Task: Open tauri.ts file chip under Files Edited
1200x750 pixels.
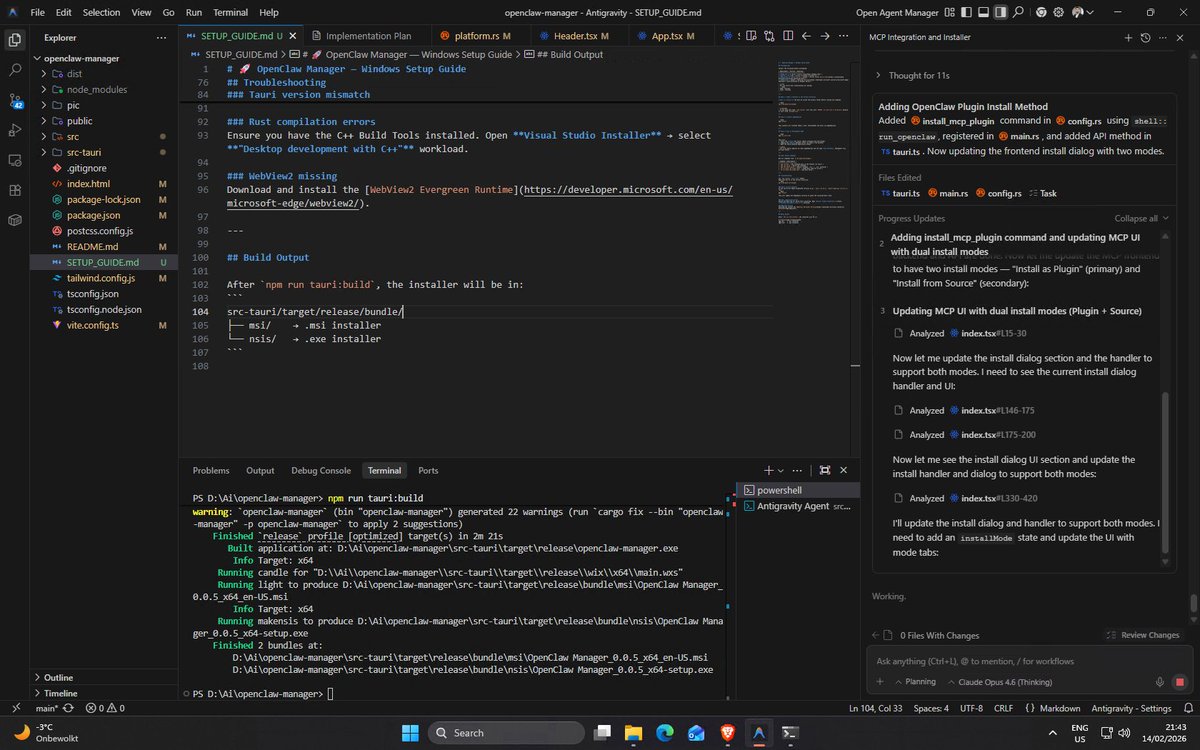Action: tap(900, 193)
